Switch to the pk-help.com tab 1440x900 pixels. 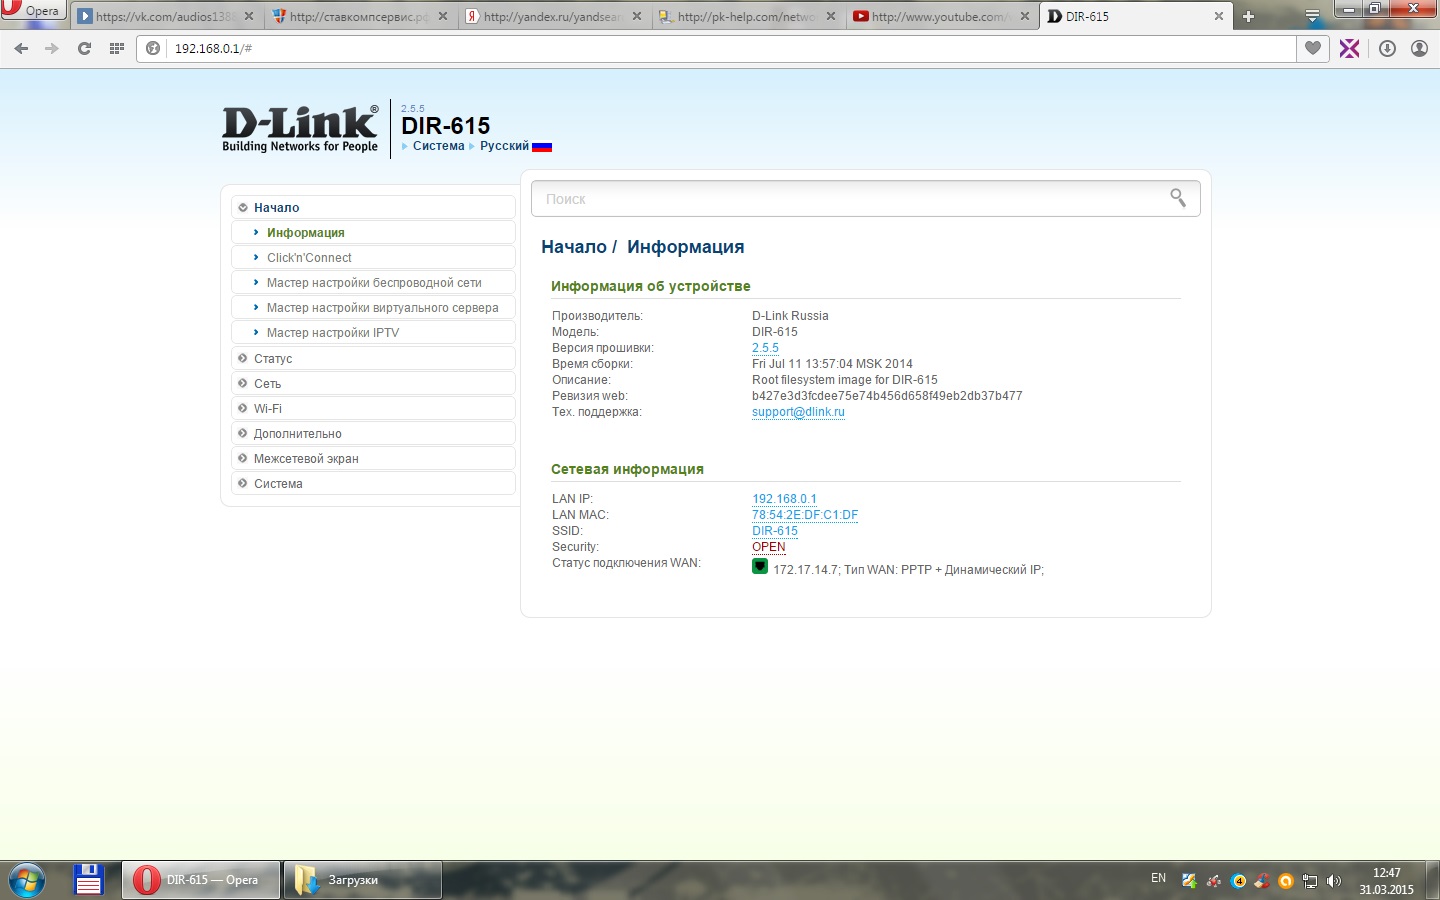point(747,16)
